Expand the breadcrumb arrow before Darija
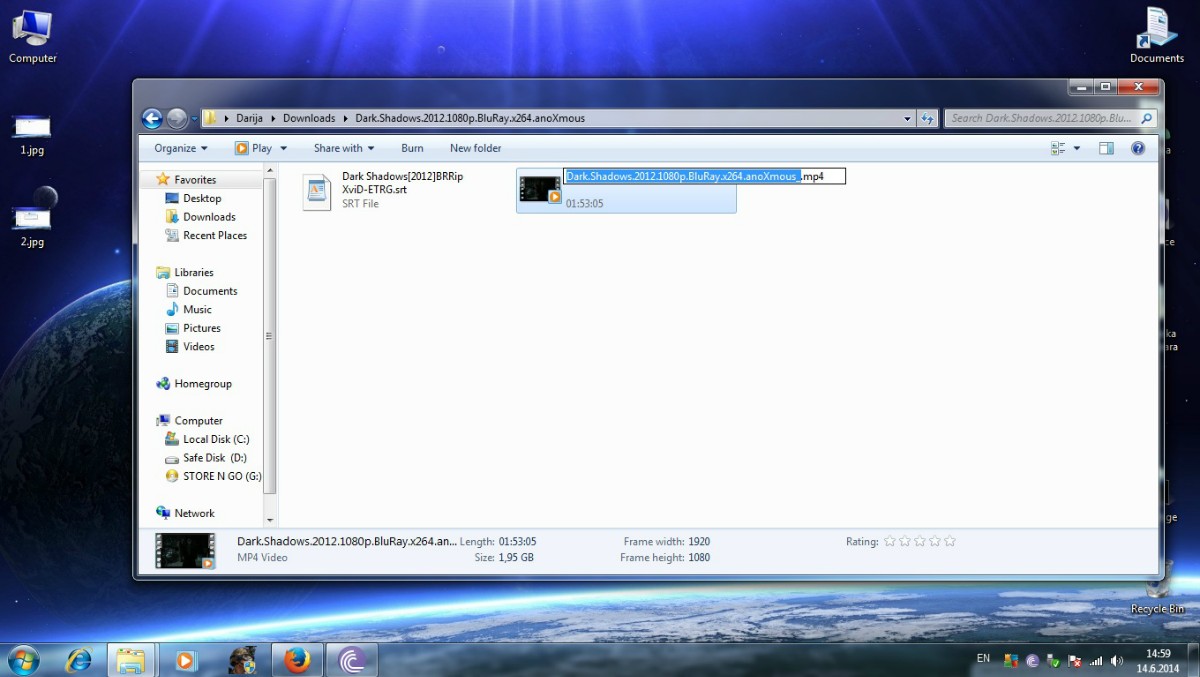 227,118
